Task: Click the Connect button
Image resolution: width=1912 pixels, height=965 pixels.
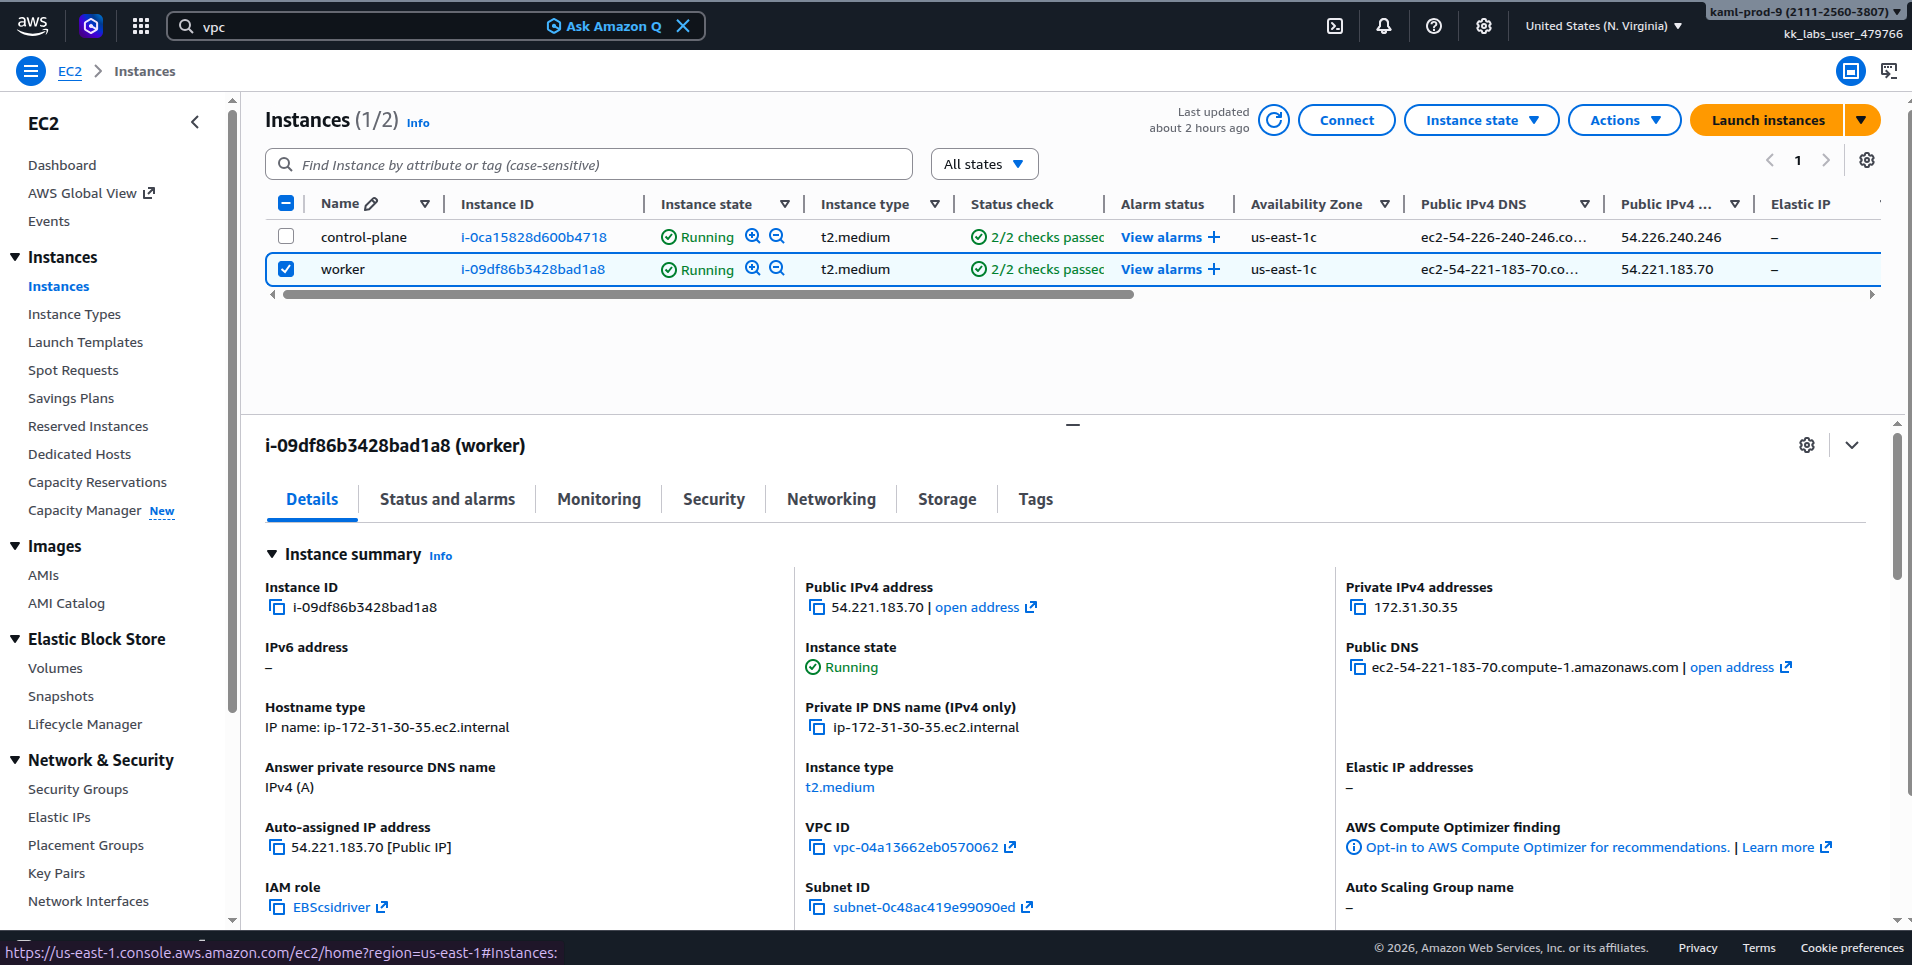Action: pyautogui.click(x=1347, y=120)
